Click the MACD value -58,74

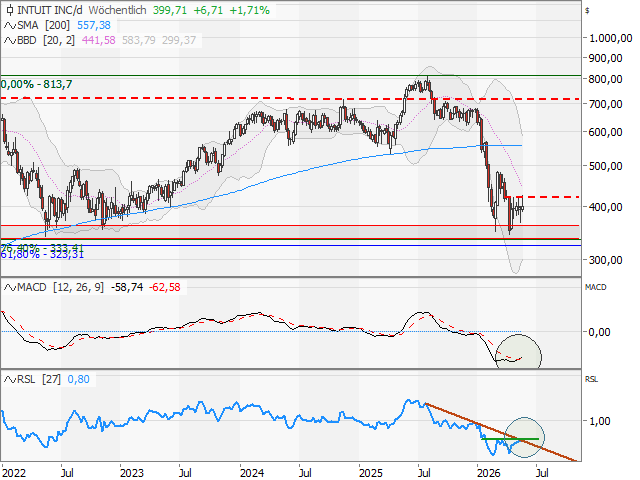(127, 287)
